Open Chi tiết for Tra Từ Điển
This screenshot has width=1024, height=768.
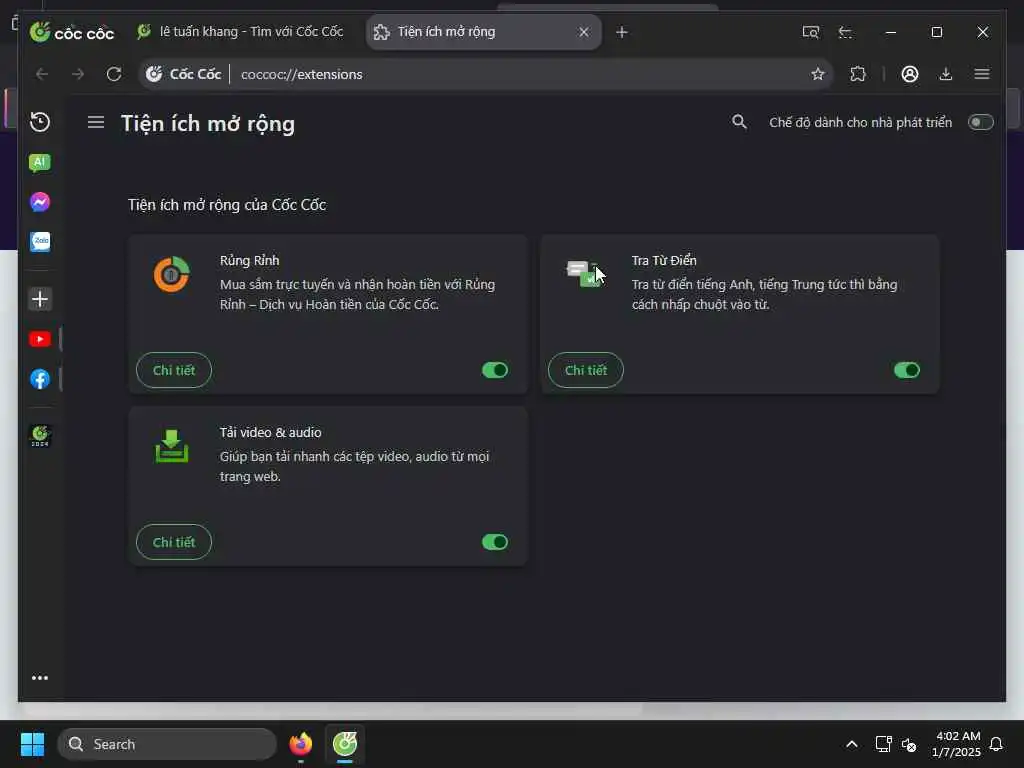(586, 370)
